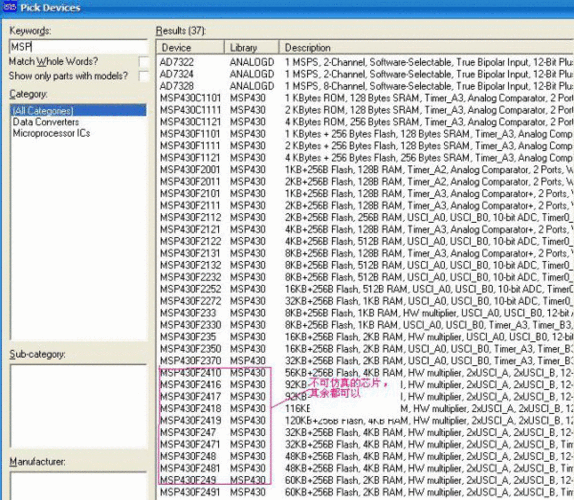Sort results by the Device column header
574x500 pixels.
pos(190,48)
